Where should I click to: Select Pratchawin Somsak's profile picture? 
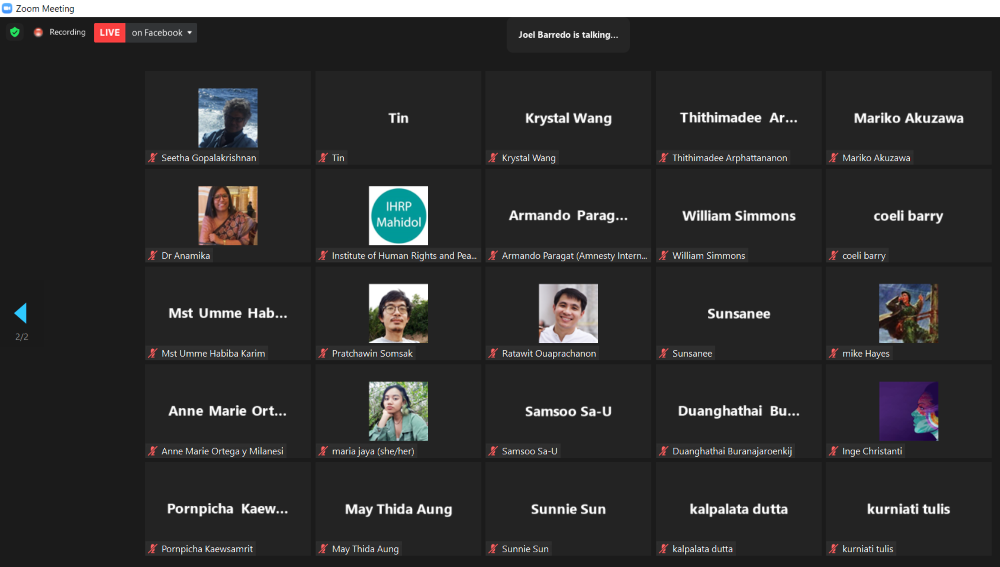(x=398, y=313)
